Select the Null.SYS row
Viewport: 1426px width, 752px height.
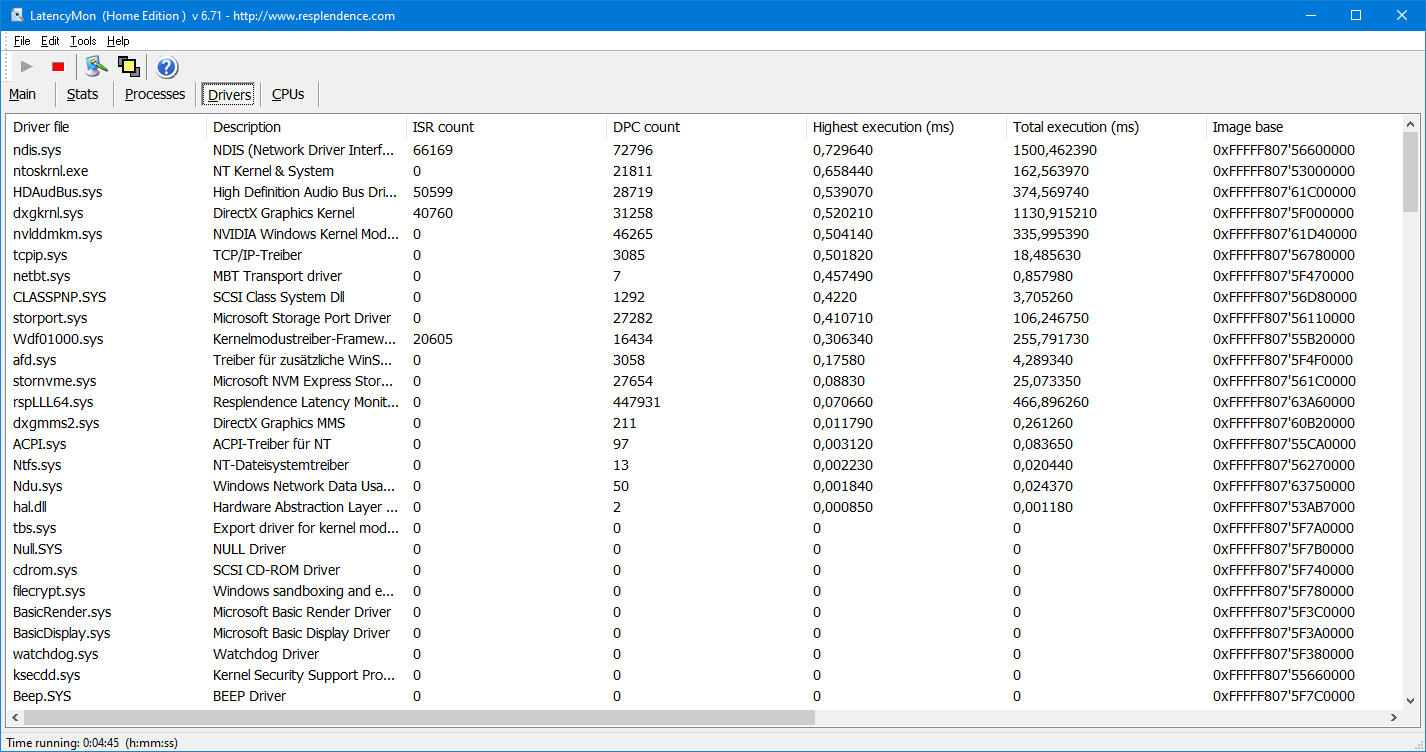pos(704,549)
